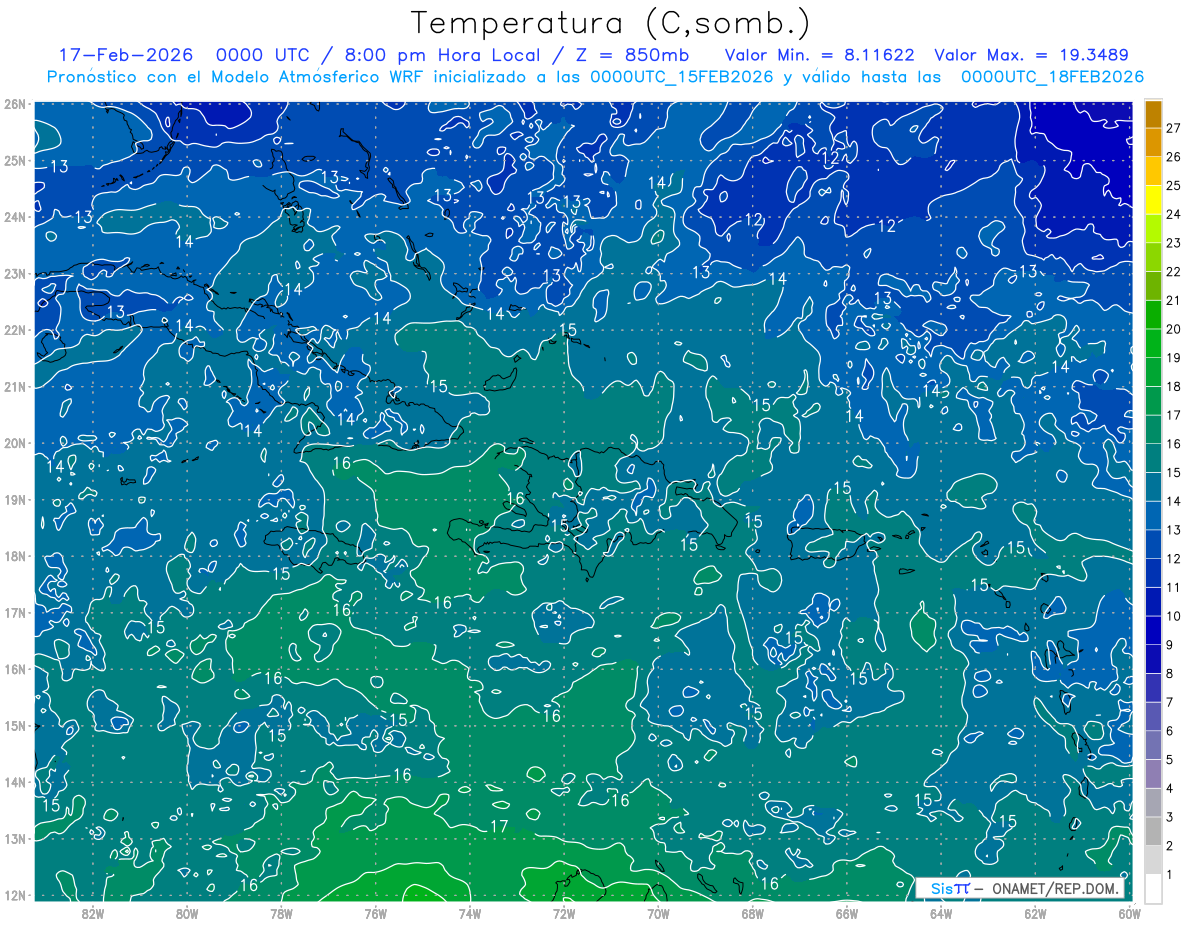Image resolution: width=1200 pixels, height=927 pixels.
Task: Click the '60W' longitude axis label
Action: tap(1129, 913)
